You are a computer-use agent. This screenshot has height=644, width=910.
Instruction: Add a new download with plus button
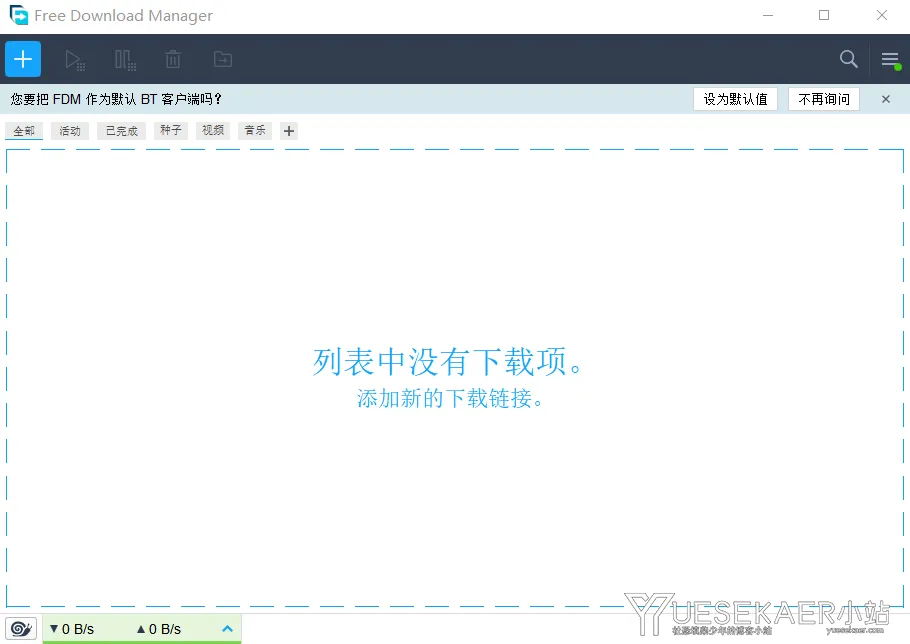pos(23,59)
